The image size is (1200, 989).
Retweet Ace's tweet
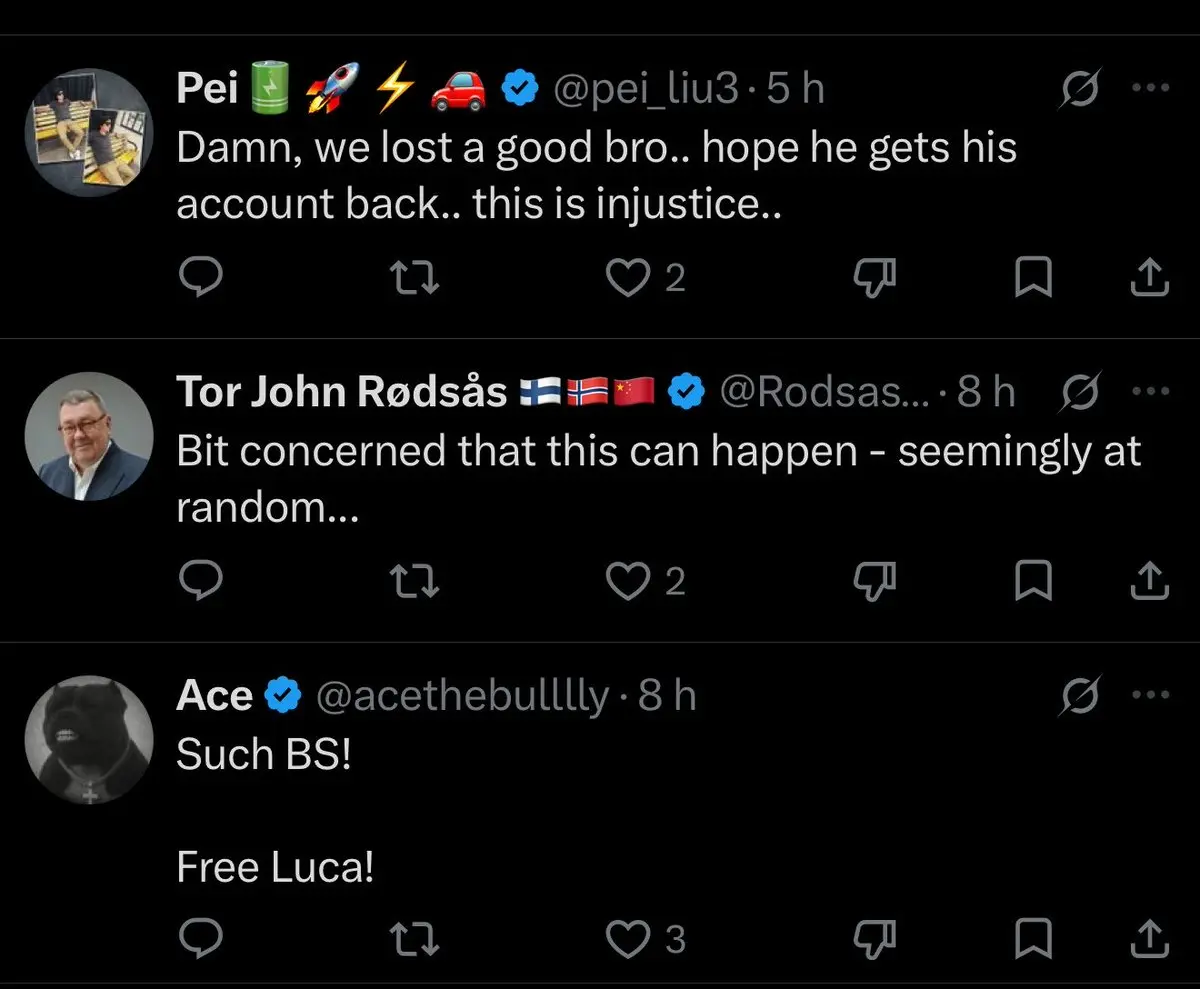coord(414,938)
